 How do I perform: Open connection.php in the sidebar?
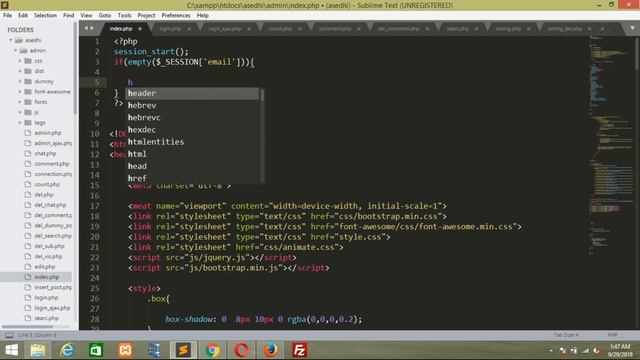pos(53,174)
